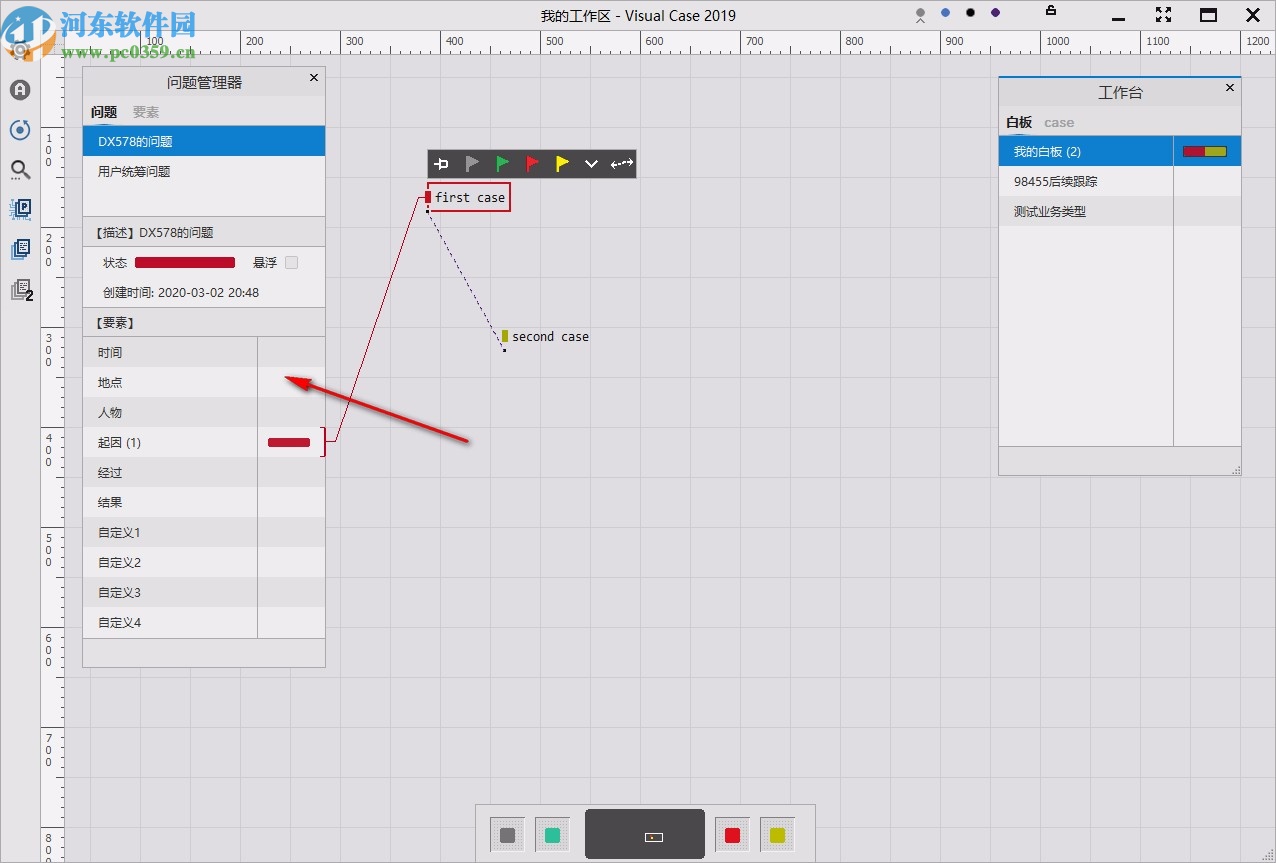
Task: Toggle fullscreen with the four-arrows icon
Action: (1163, 15)
